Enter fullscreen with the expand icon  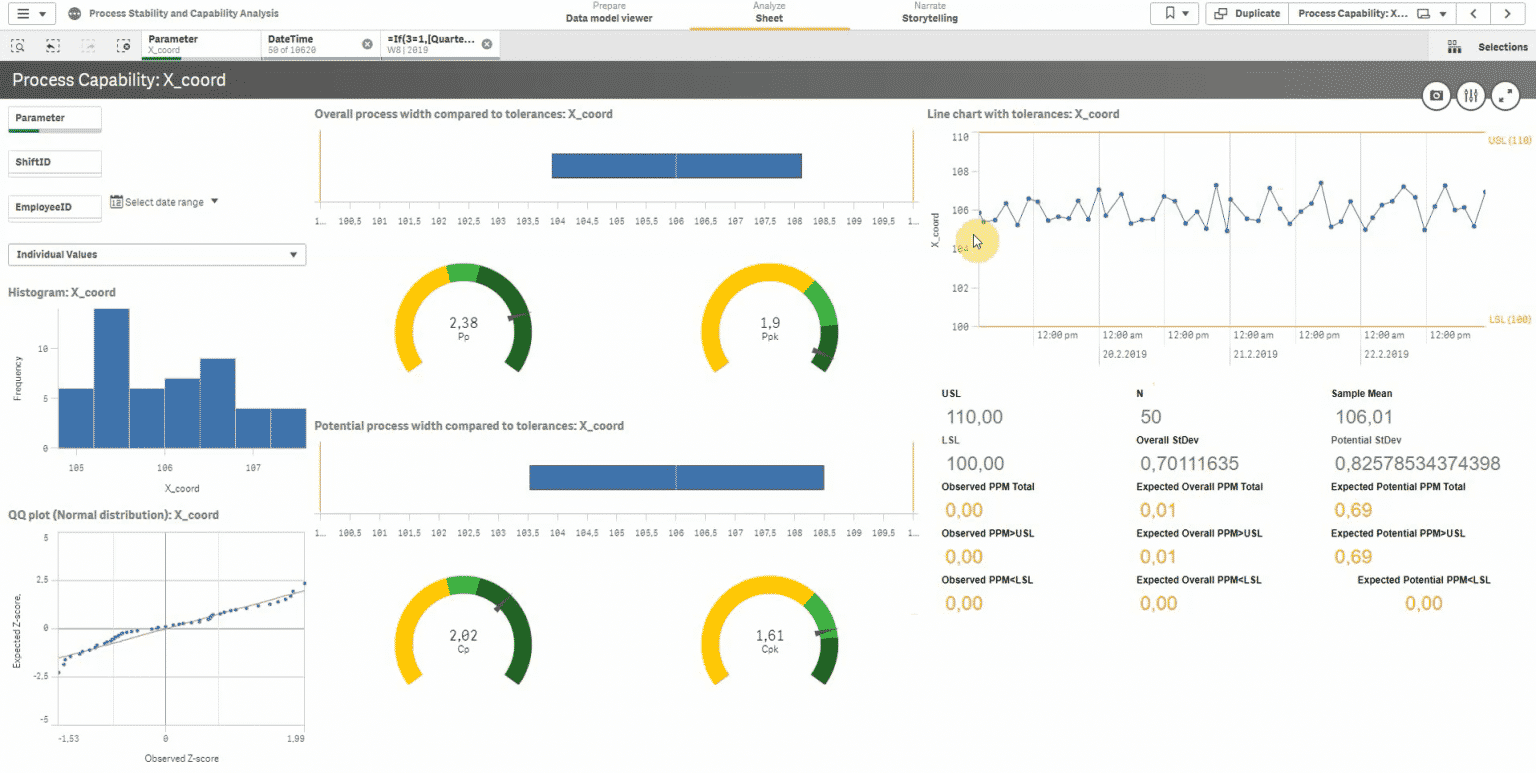(1505, 96)
